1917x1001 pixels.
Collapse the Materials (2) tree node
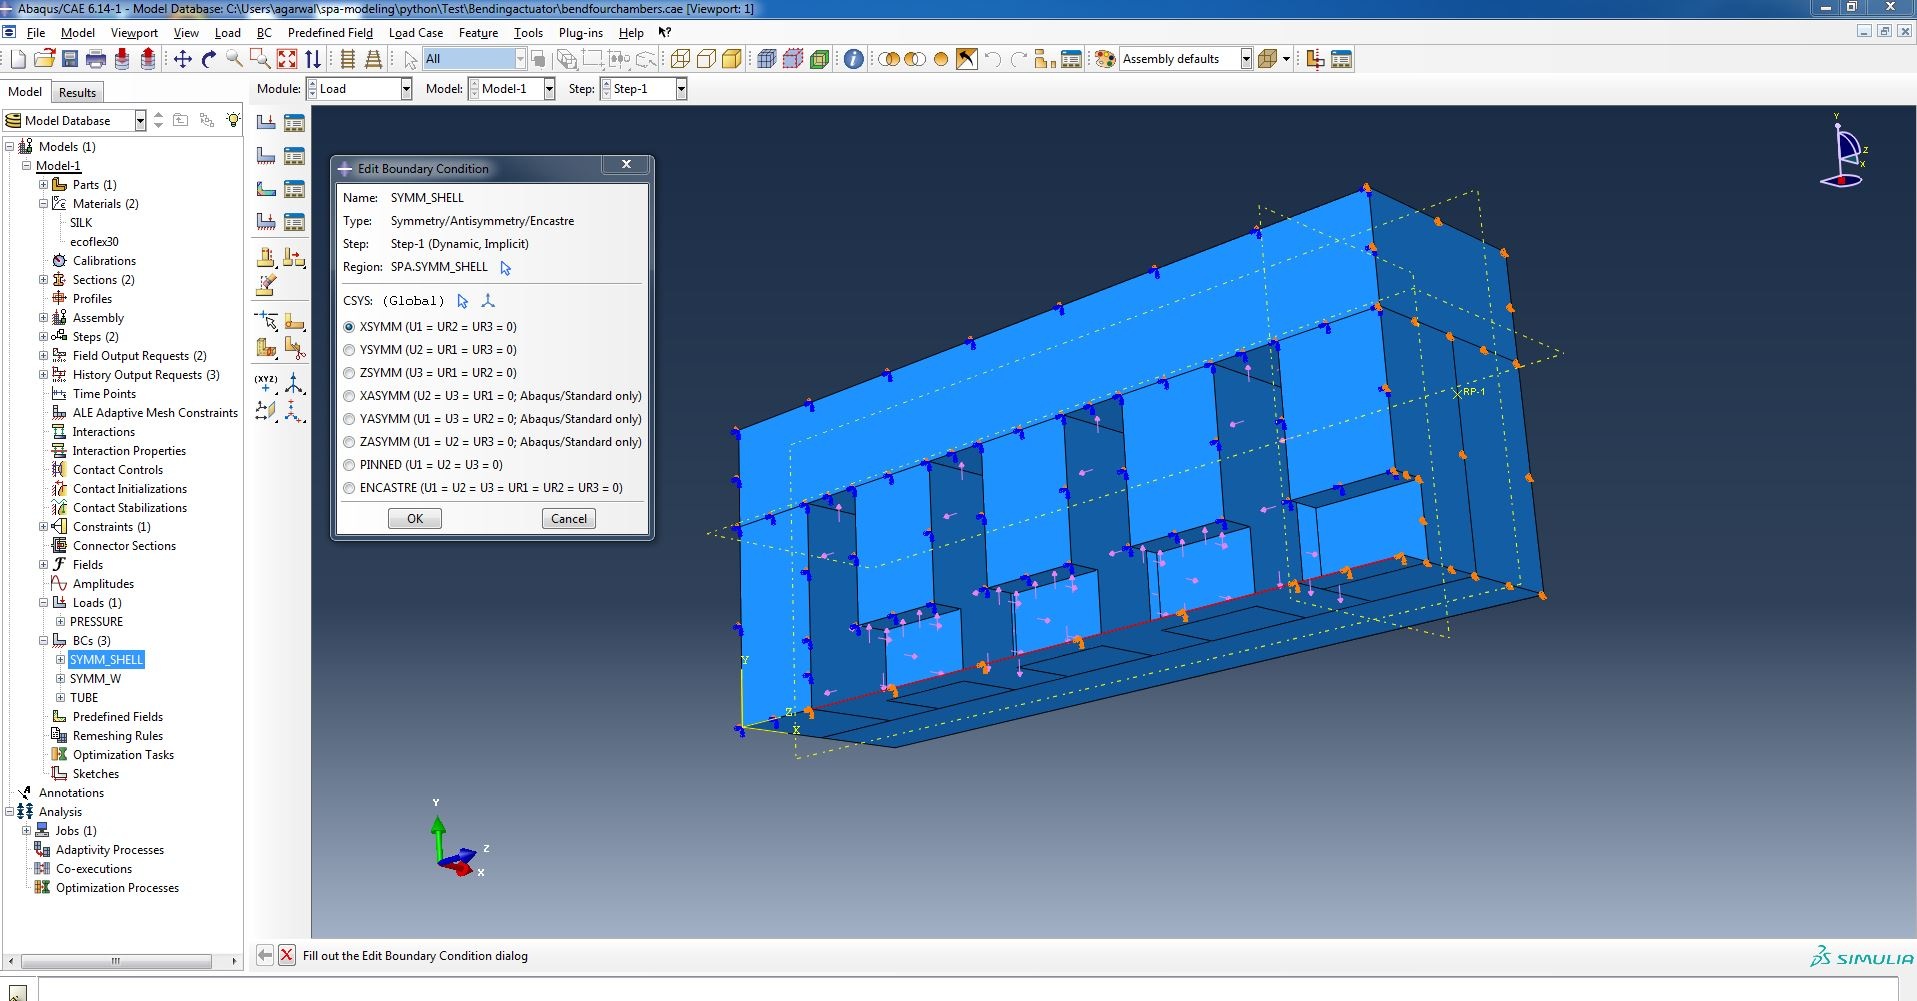coord(43,204)
